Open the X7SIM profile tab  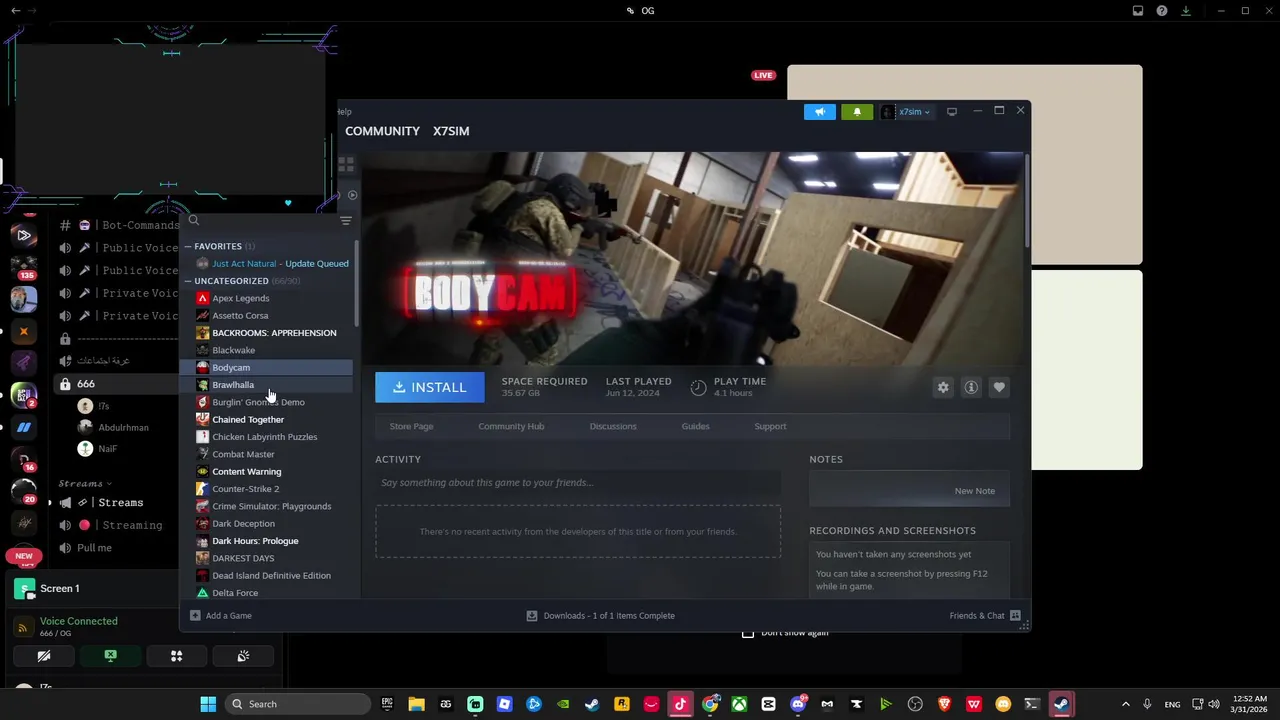(451, 131)
